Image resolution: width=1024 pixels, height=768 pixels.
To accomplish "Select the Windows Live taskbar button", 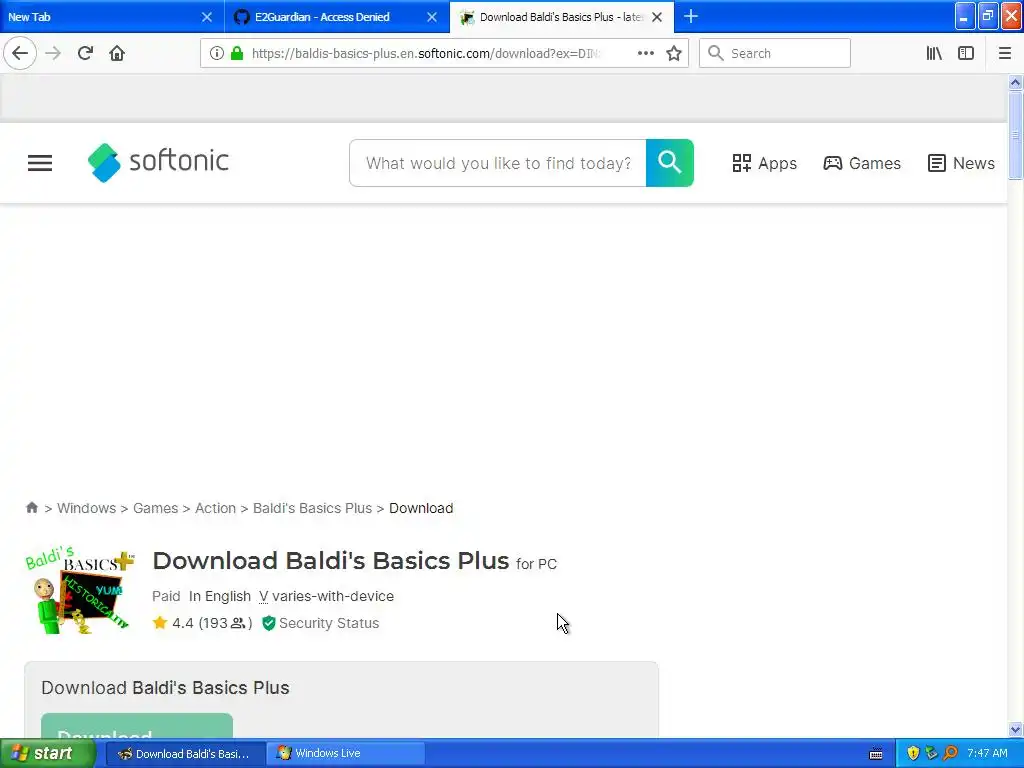I will (346, 754).
